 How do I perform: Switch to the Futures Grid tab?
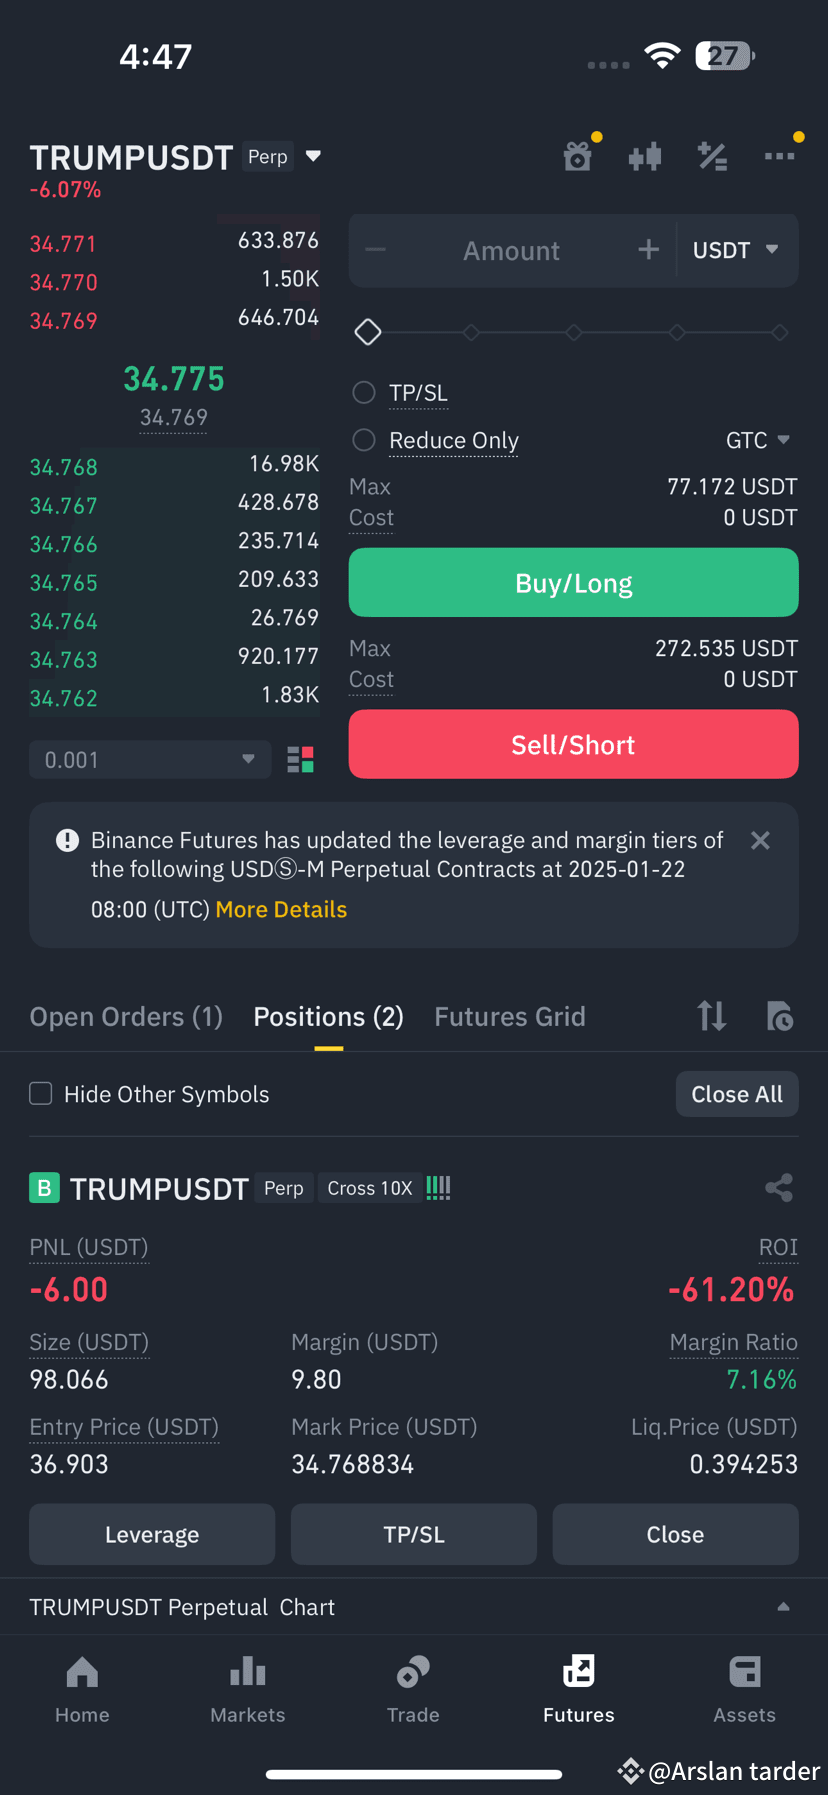(510, 1016)
